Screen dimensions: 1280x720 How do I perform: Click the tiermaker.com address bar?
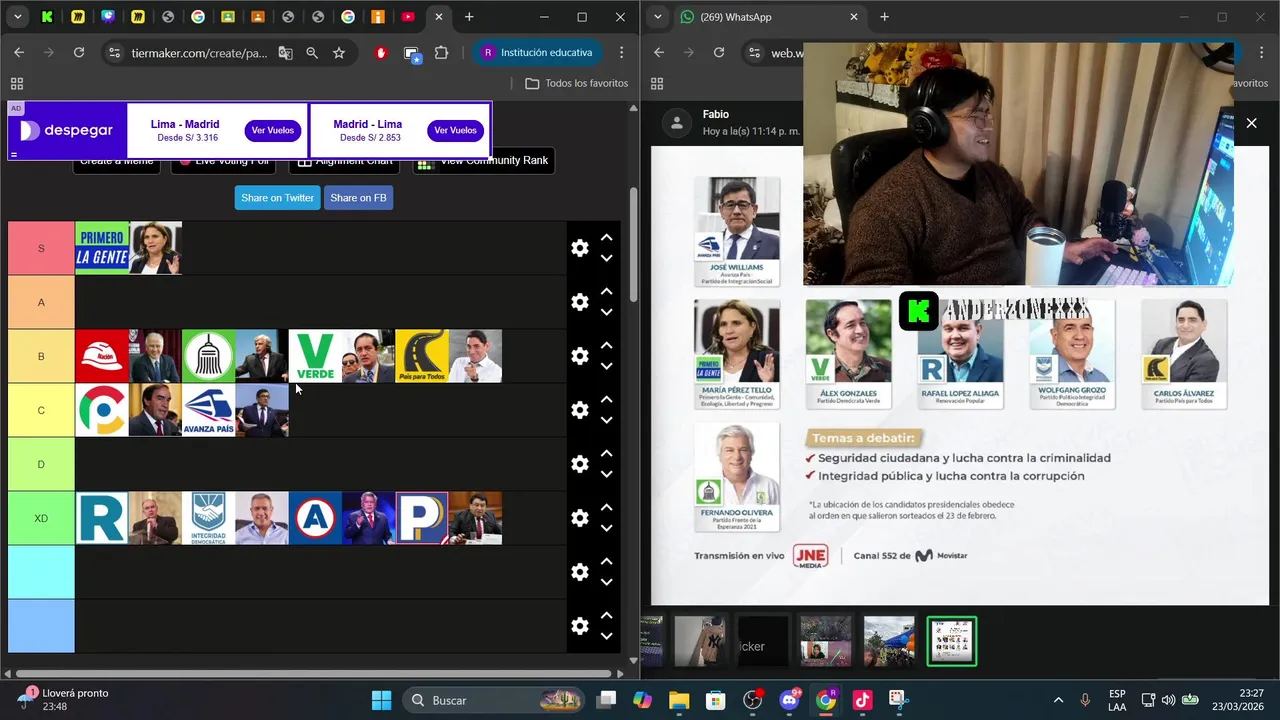(x=200, y=53)
